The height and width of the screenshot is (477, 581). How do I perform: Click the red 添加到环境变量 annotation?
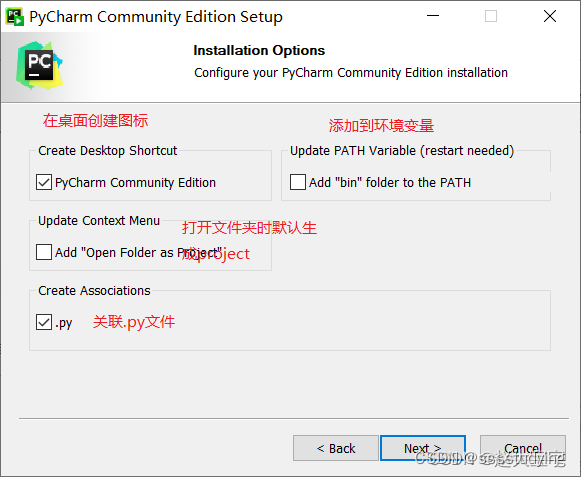pos(381,126)
